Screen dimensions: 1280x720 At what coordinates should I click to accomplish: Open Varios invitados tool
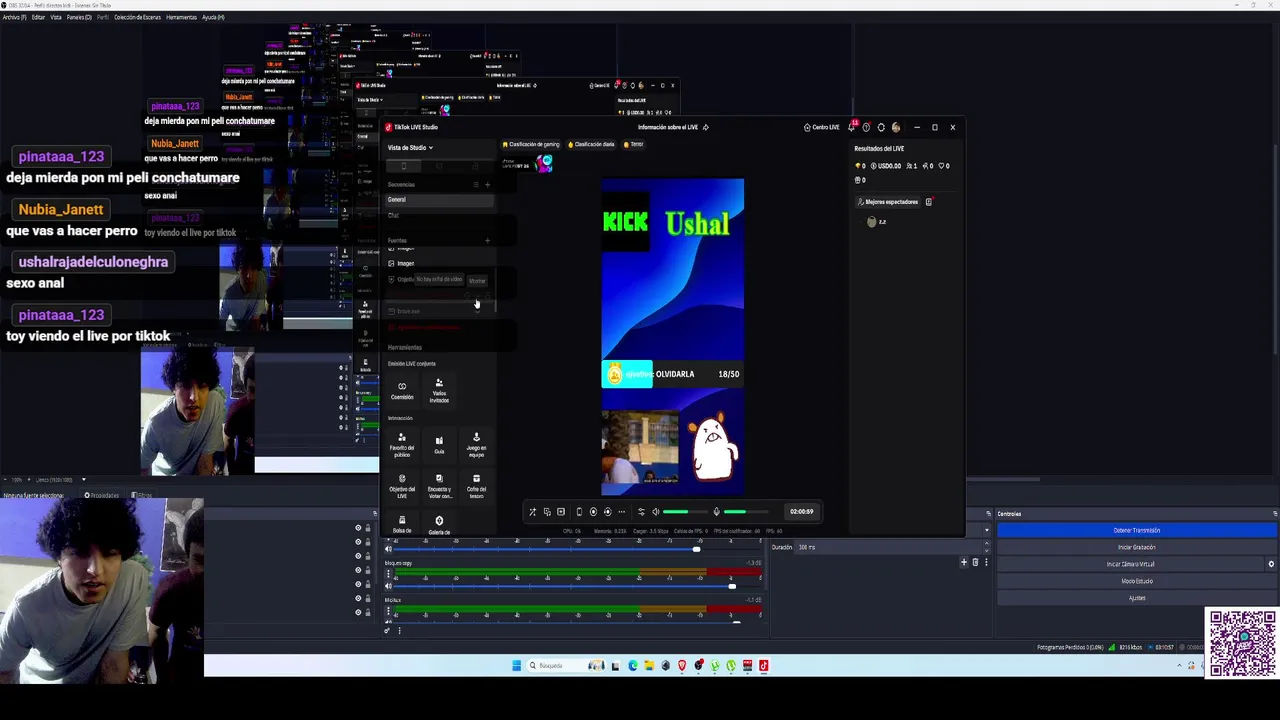pos(439,390)
